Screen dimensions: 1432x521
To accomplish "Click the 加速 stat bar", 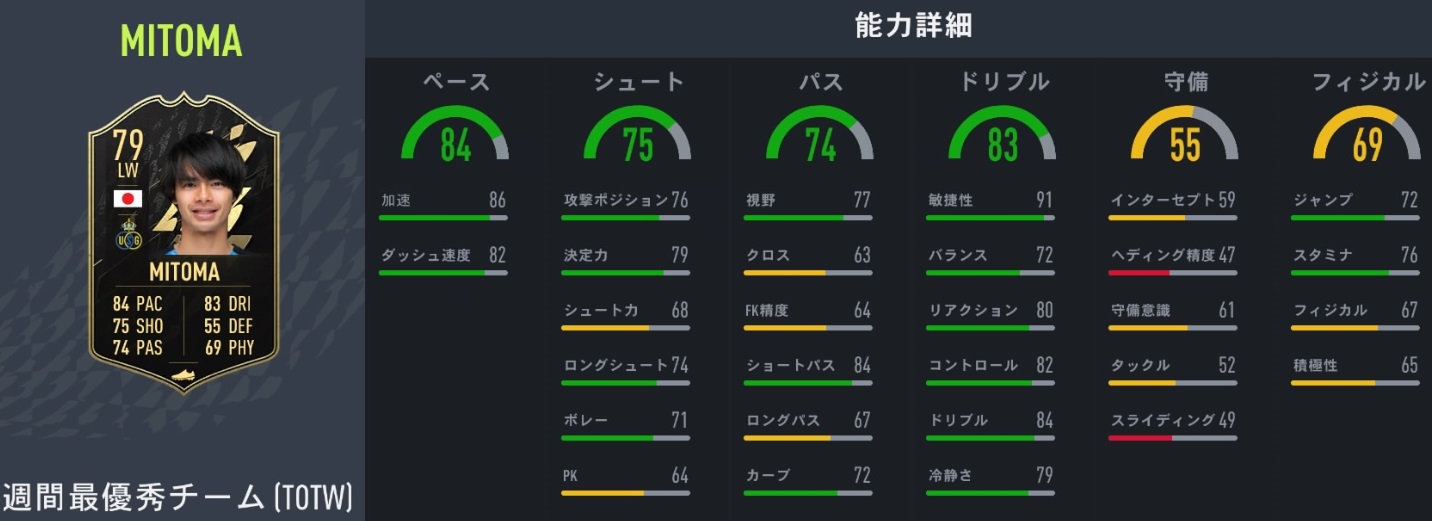I will coord(443,217).
